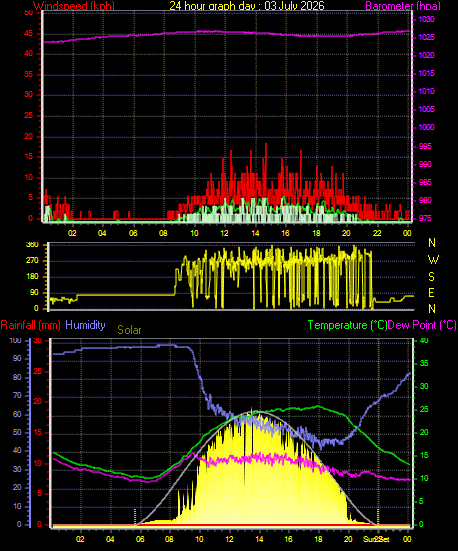Click the 12 hour tick under windspeed graph
The width and height of the screenshot is (458, 551).
224,233
